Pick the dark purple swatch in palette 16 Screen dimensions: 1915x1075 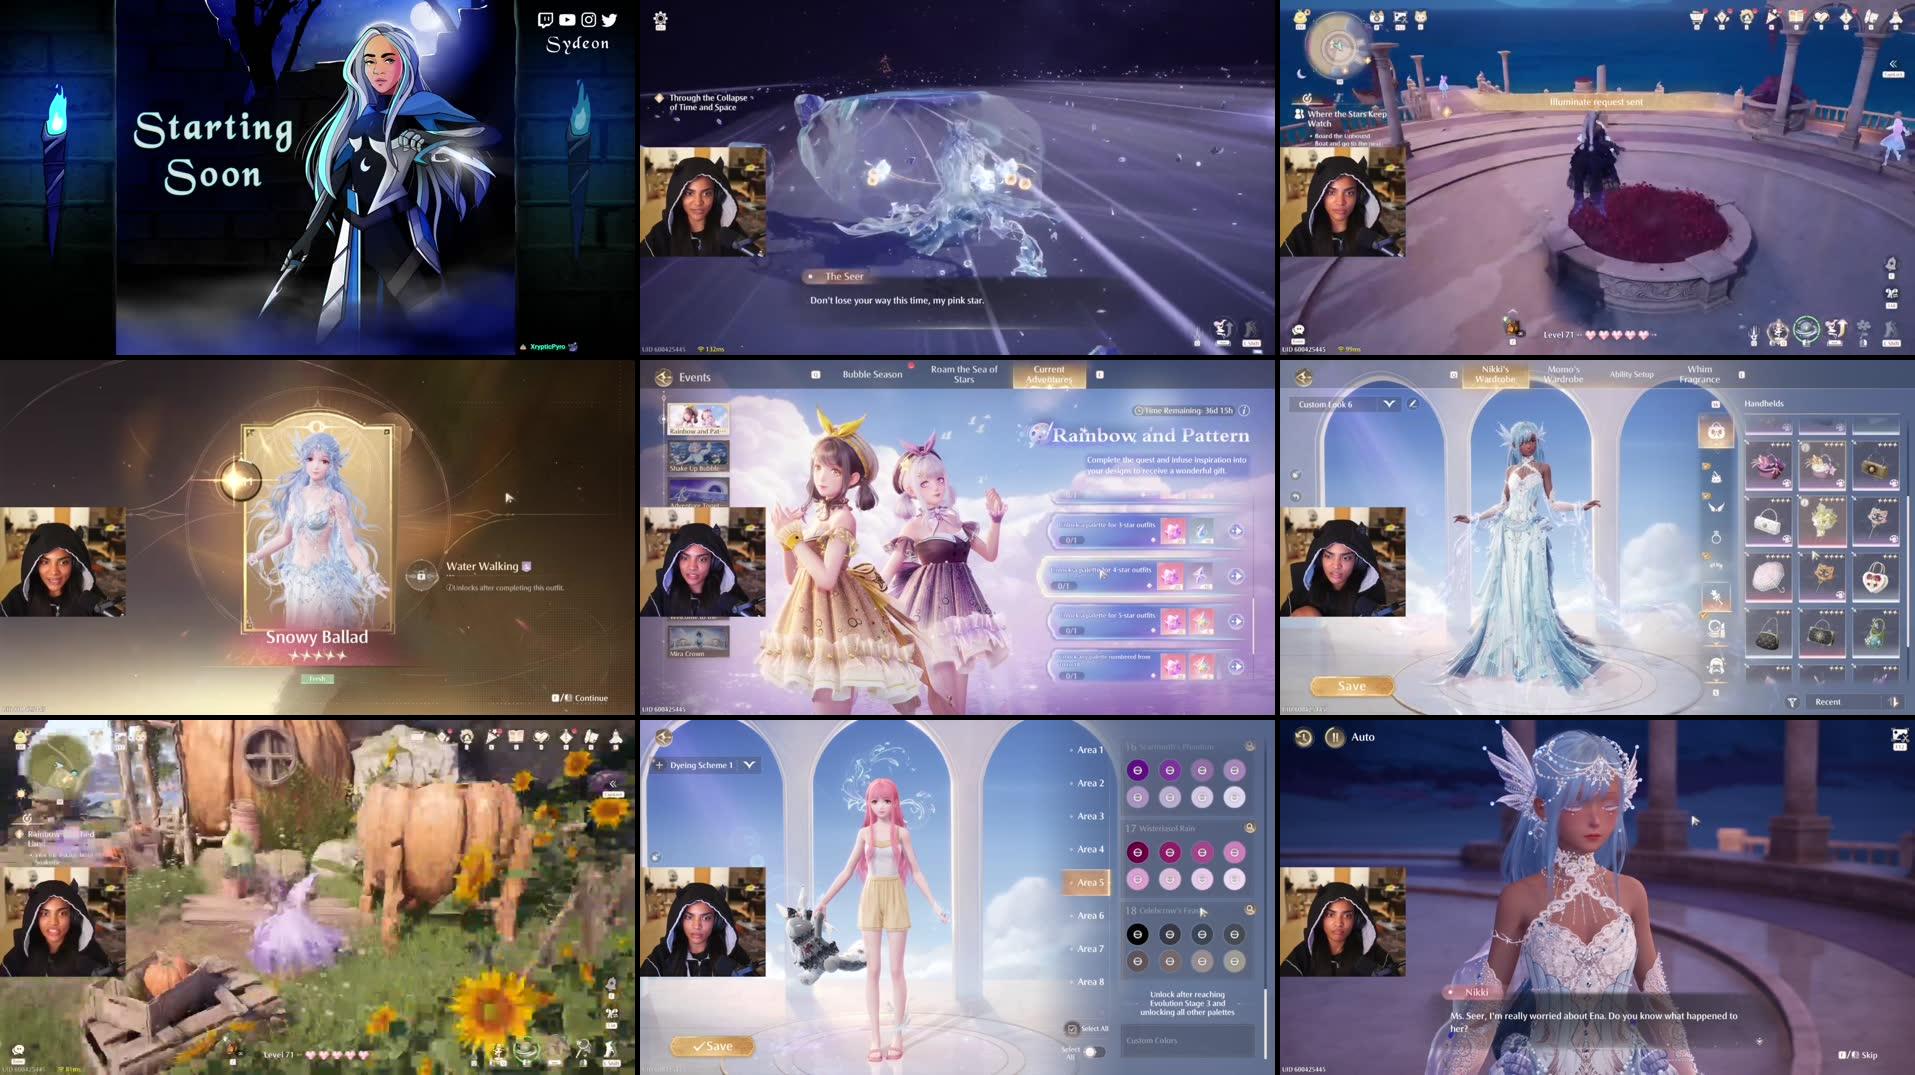click(x=1137, y=770)
